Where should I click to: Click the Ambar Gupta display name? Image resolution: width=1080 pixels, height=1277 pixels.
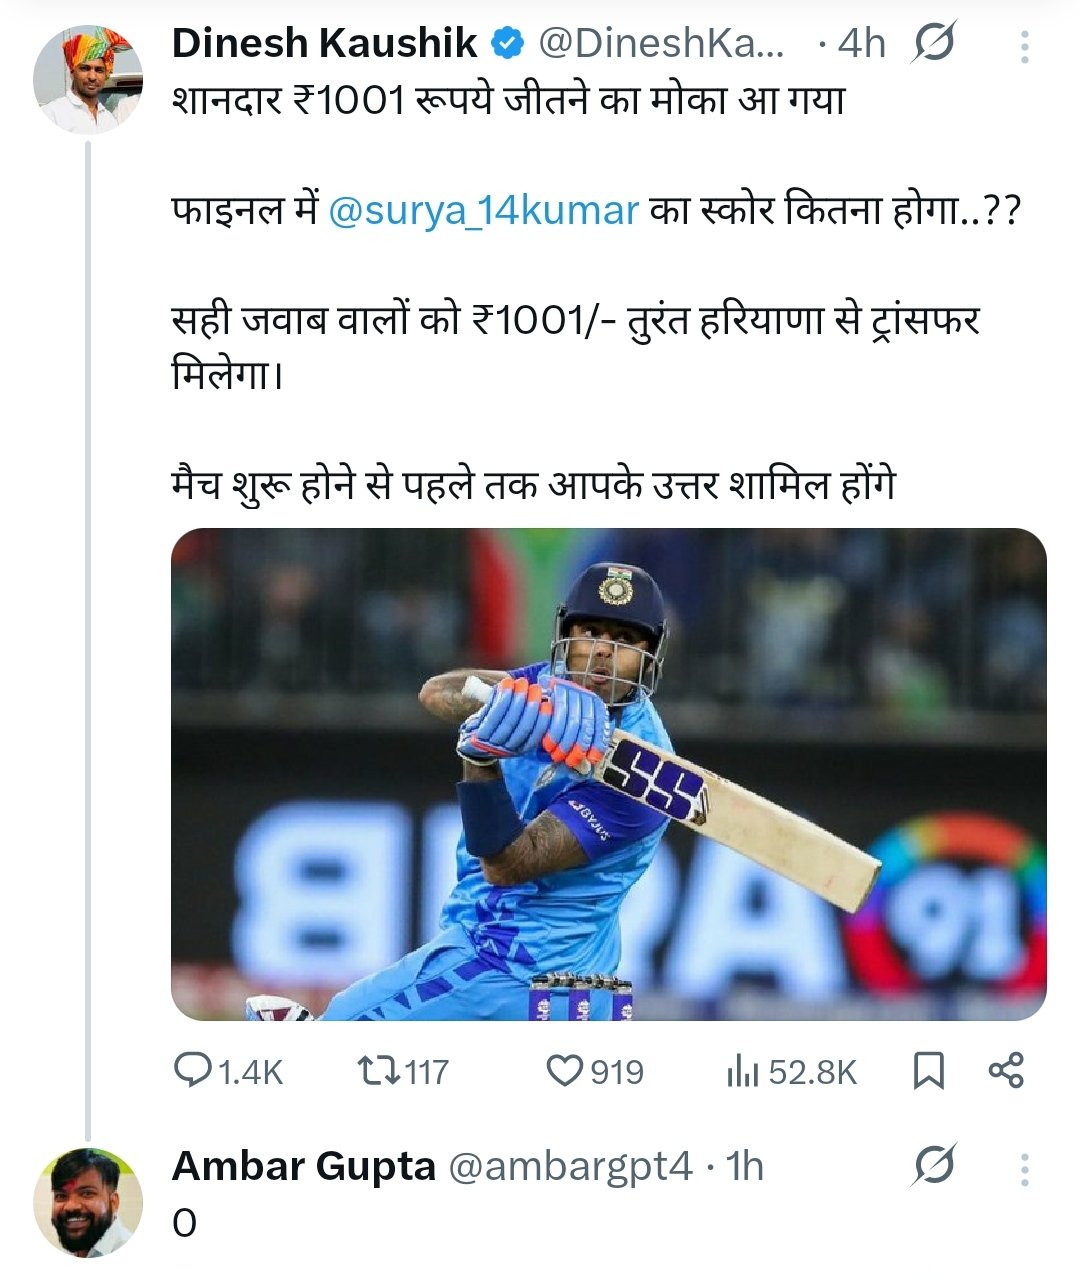(303, 1166)
